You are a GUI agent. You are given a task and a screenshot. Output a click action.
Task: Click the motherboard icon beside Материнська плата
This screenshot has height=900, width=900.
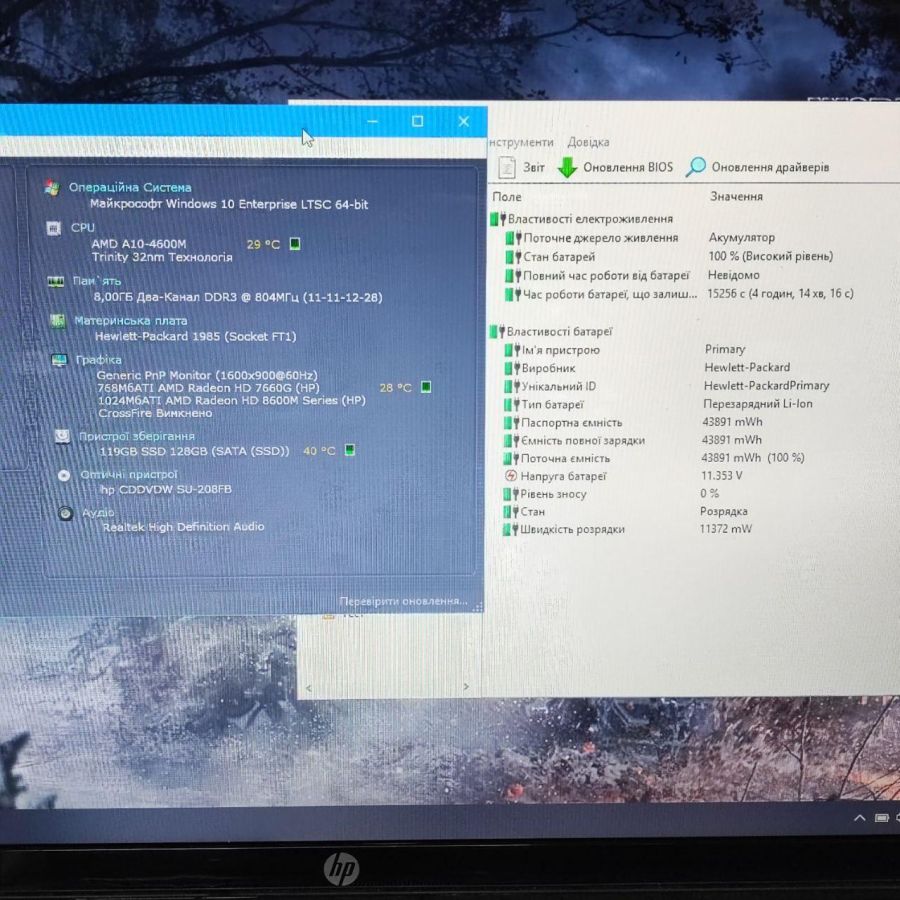click(57, 320)
